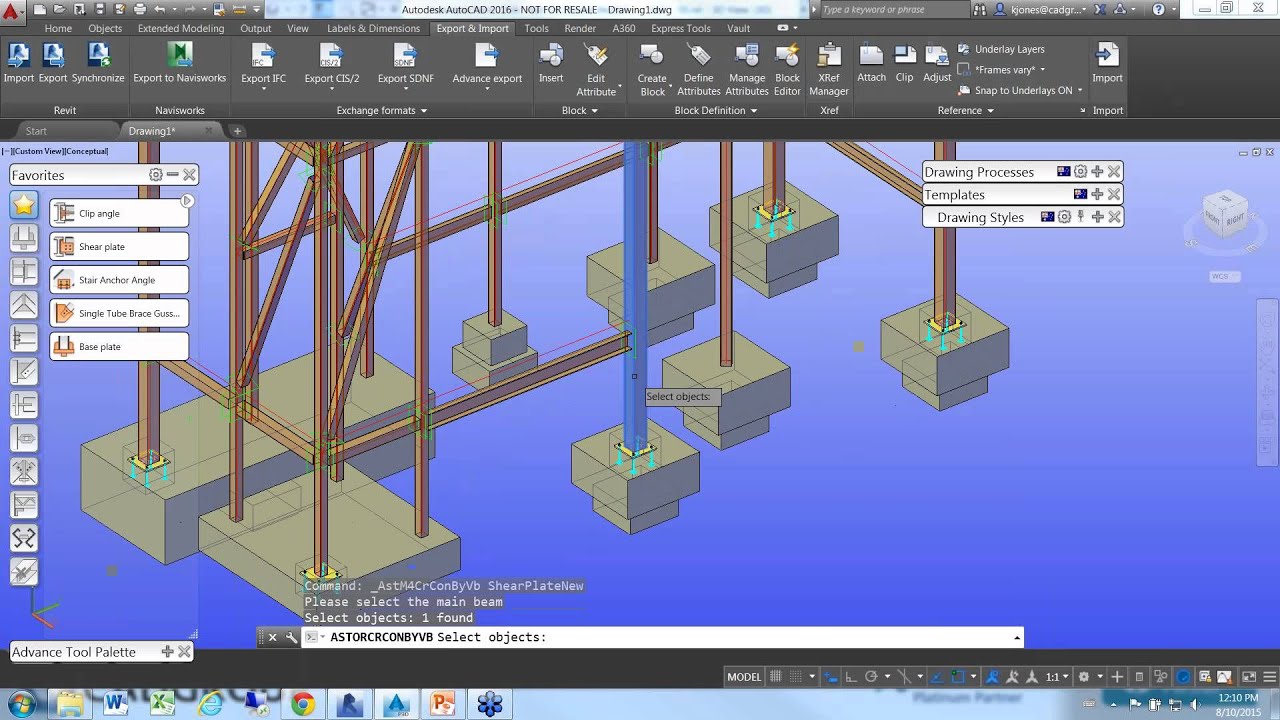Open the Express Tools tab
The width and height of the screenshot is (1280, 720).
(681, 28)
